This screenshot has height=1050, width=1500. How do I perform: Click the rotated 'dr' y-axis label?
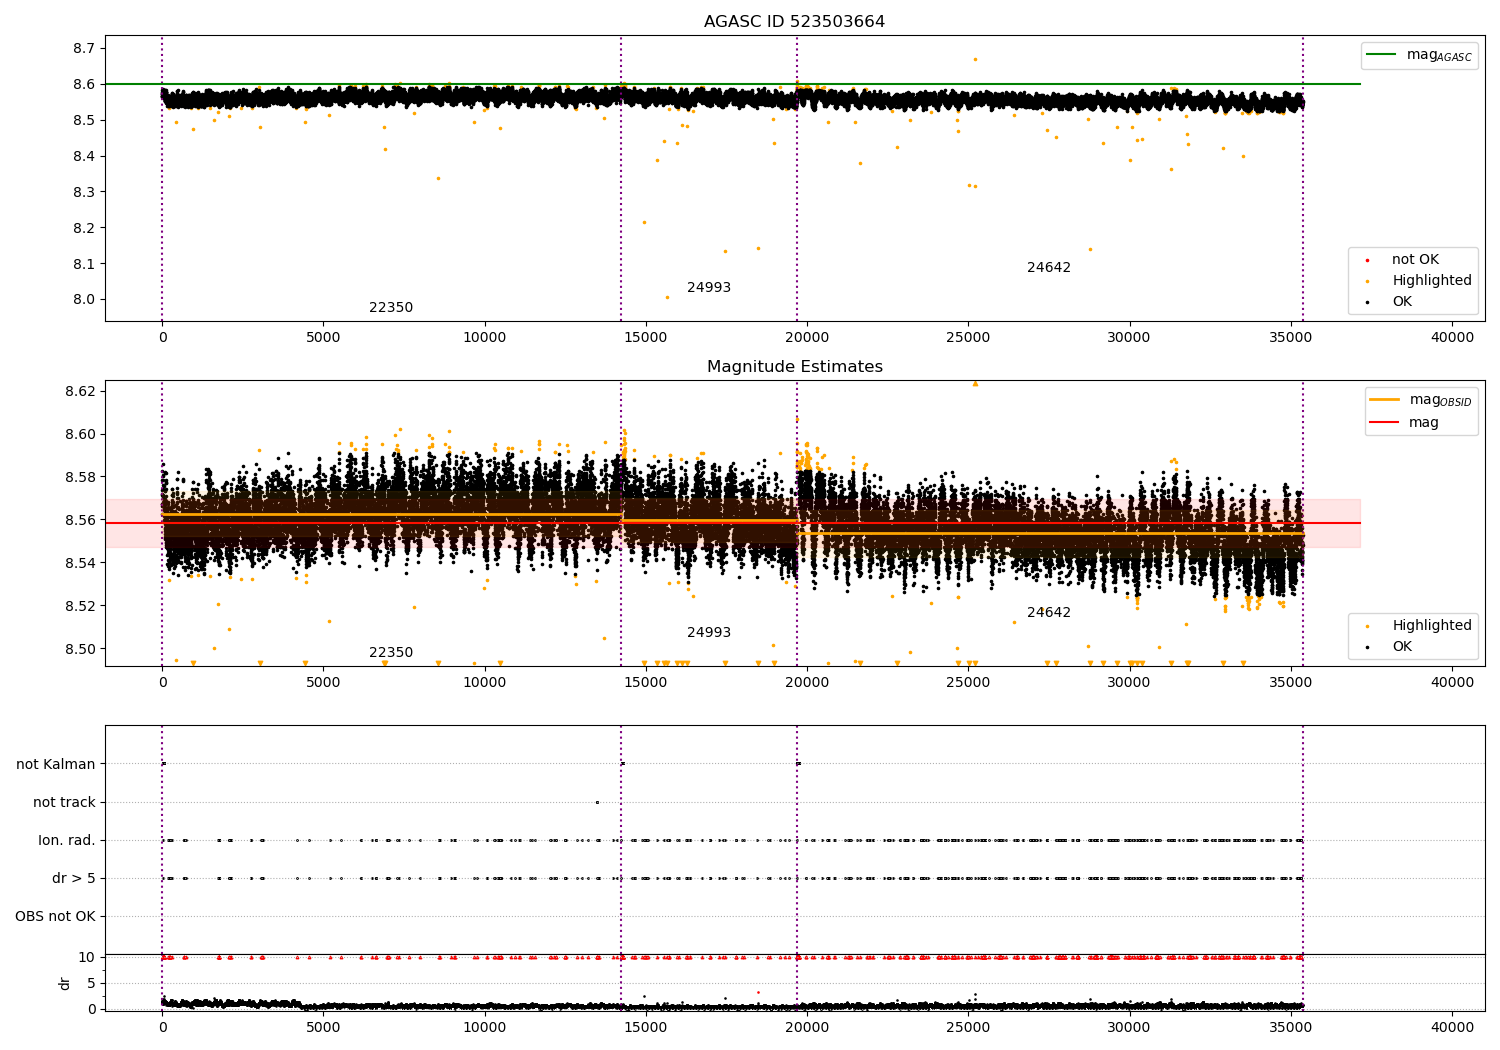[65, 983]
